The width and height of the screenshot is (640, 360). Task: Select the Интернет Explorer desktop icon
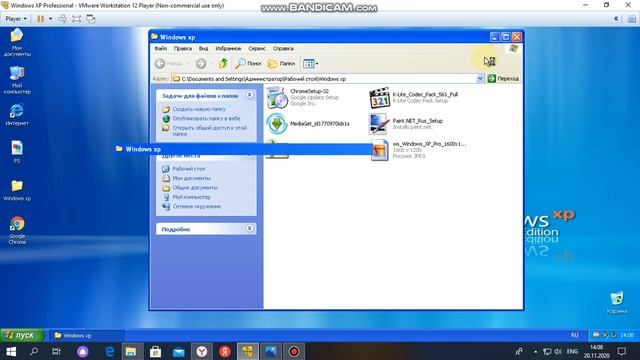coord(17,115)
